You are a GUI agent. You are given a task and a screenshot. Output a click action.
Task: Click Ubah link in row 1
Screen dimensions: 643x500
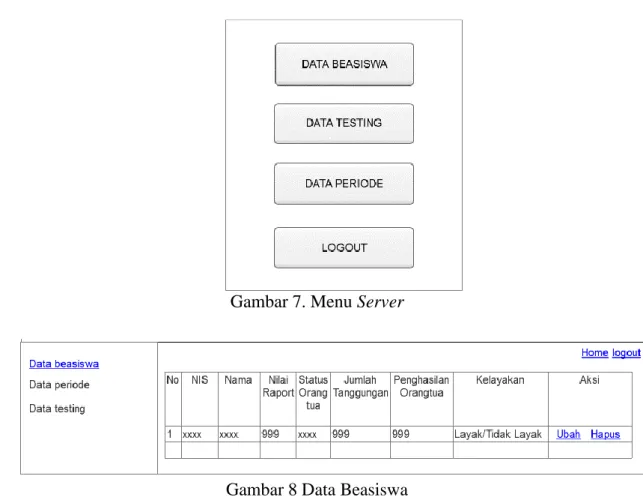pos(568,434)
